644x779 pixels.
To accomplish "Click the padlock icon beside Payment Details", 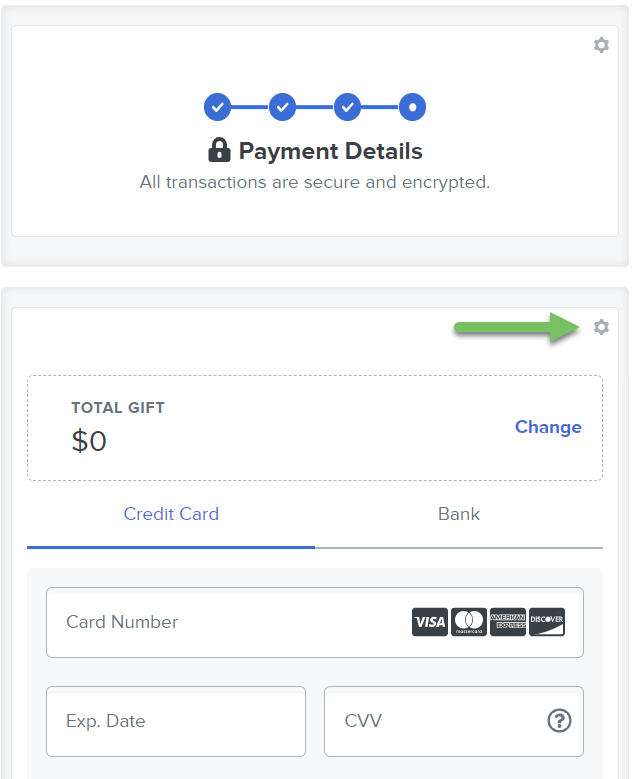I will tap(219, 150).
